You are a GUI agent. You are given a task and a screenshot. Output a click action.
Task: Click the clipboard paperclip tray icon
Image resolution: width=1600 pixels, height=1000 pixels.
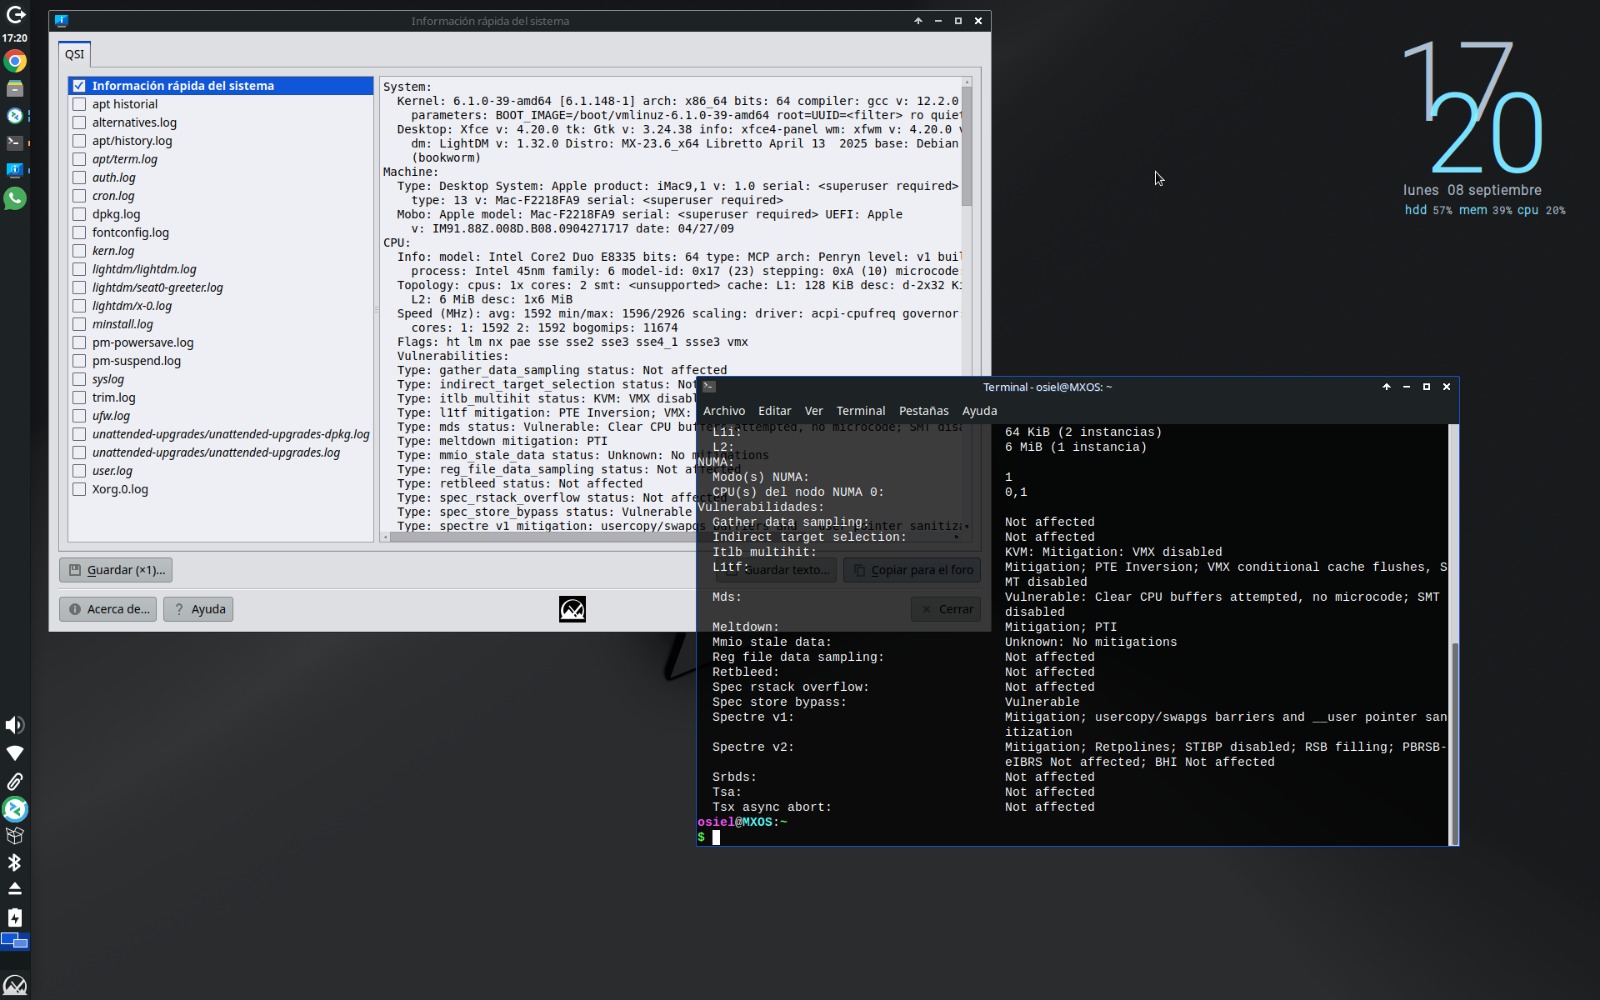(15, 781)
